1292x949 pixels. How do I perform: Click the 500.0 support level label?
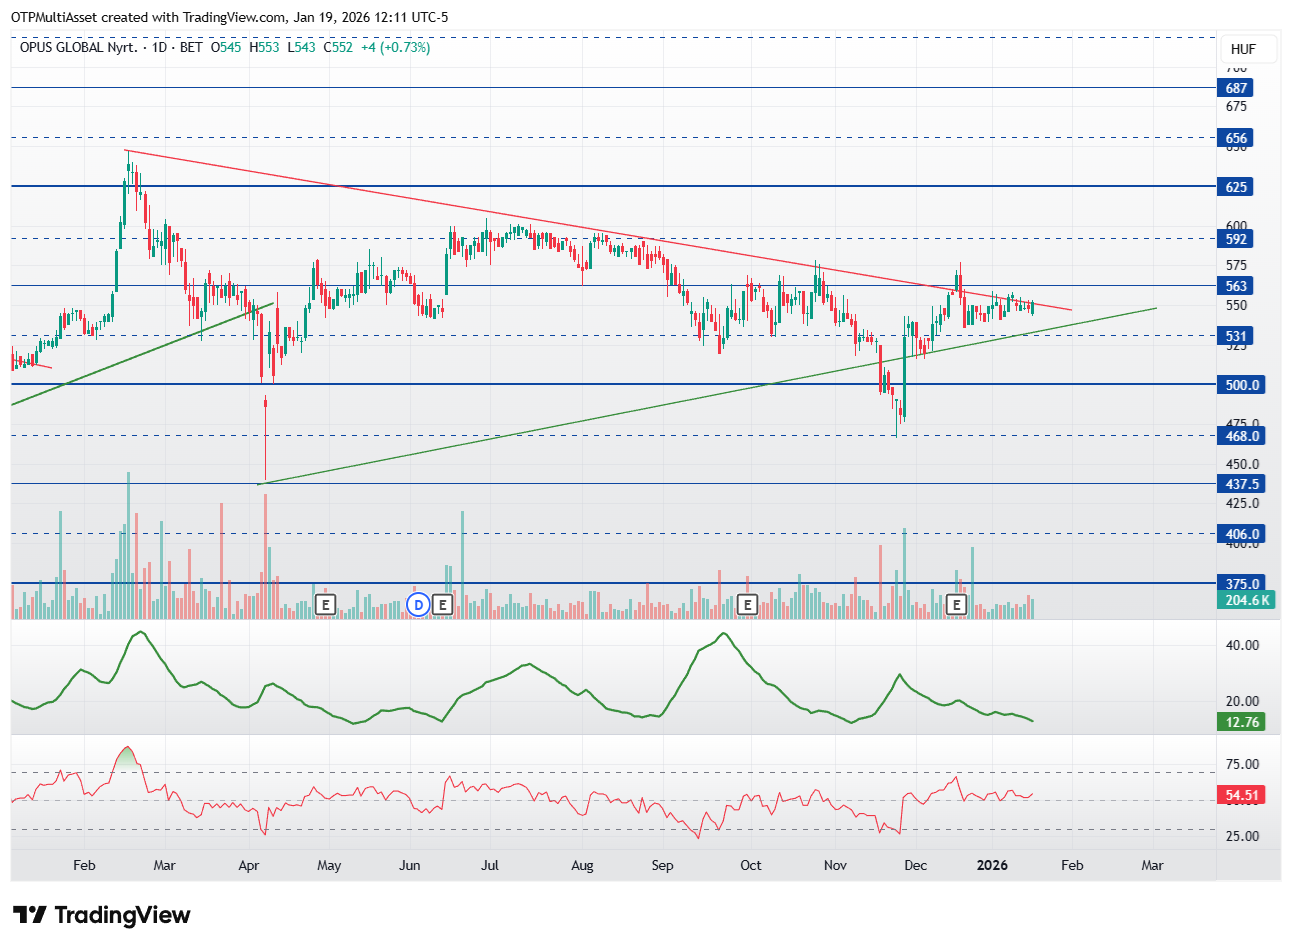(x=1241, y=385)
